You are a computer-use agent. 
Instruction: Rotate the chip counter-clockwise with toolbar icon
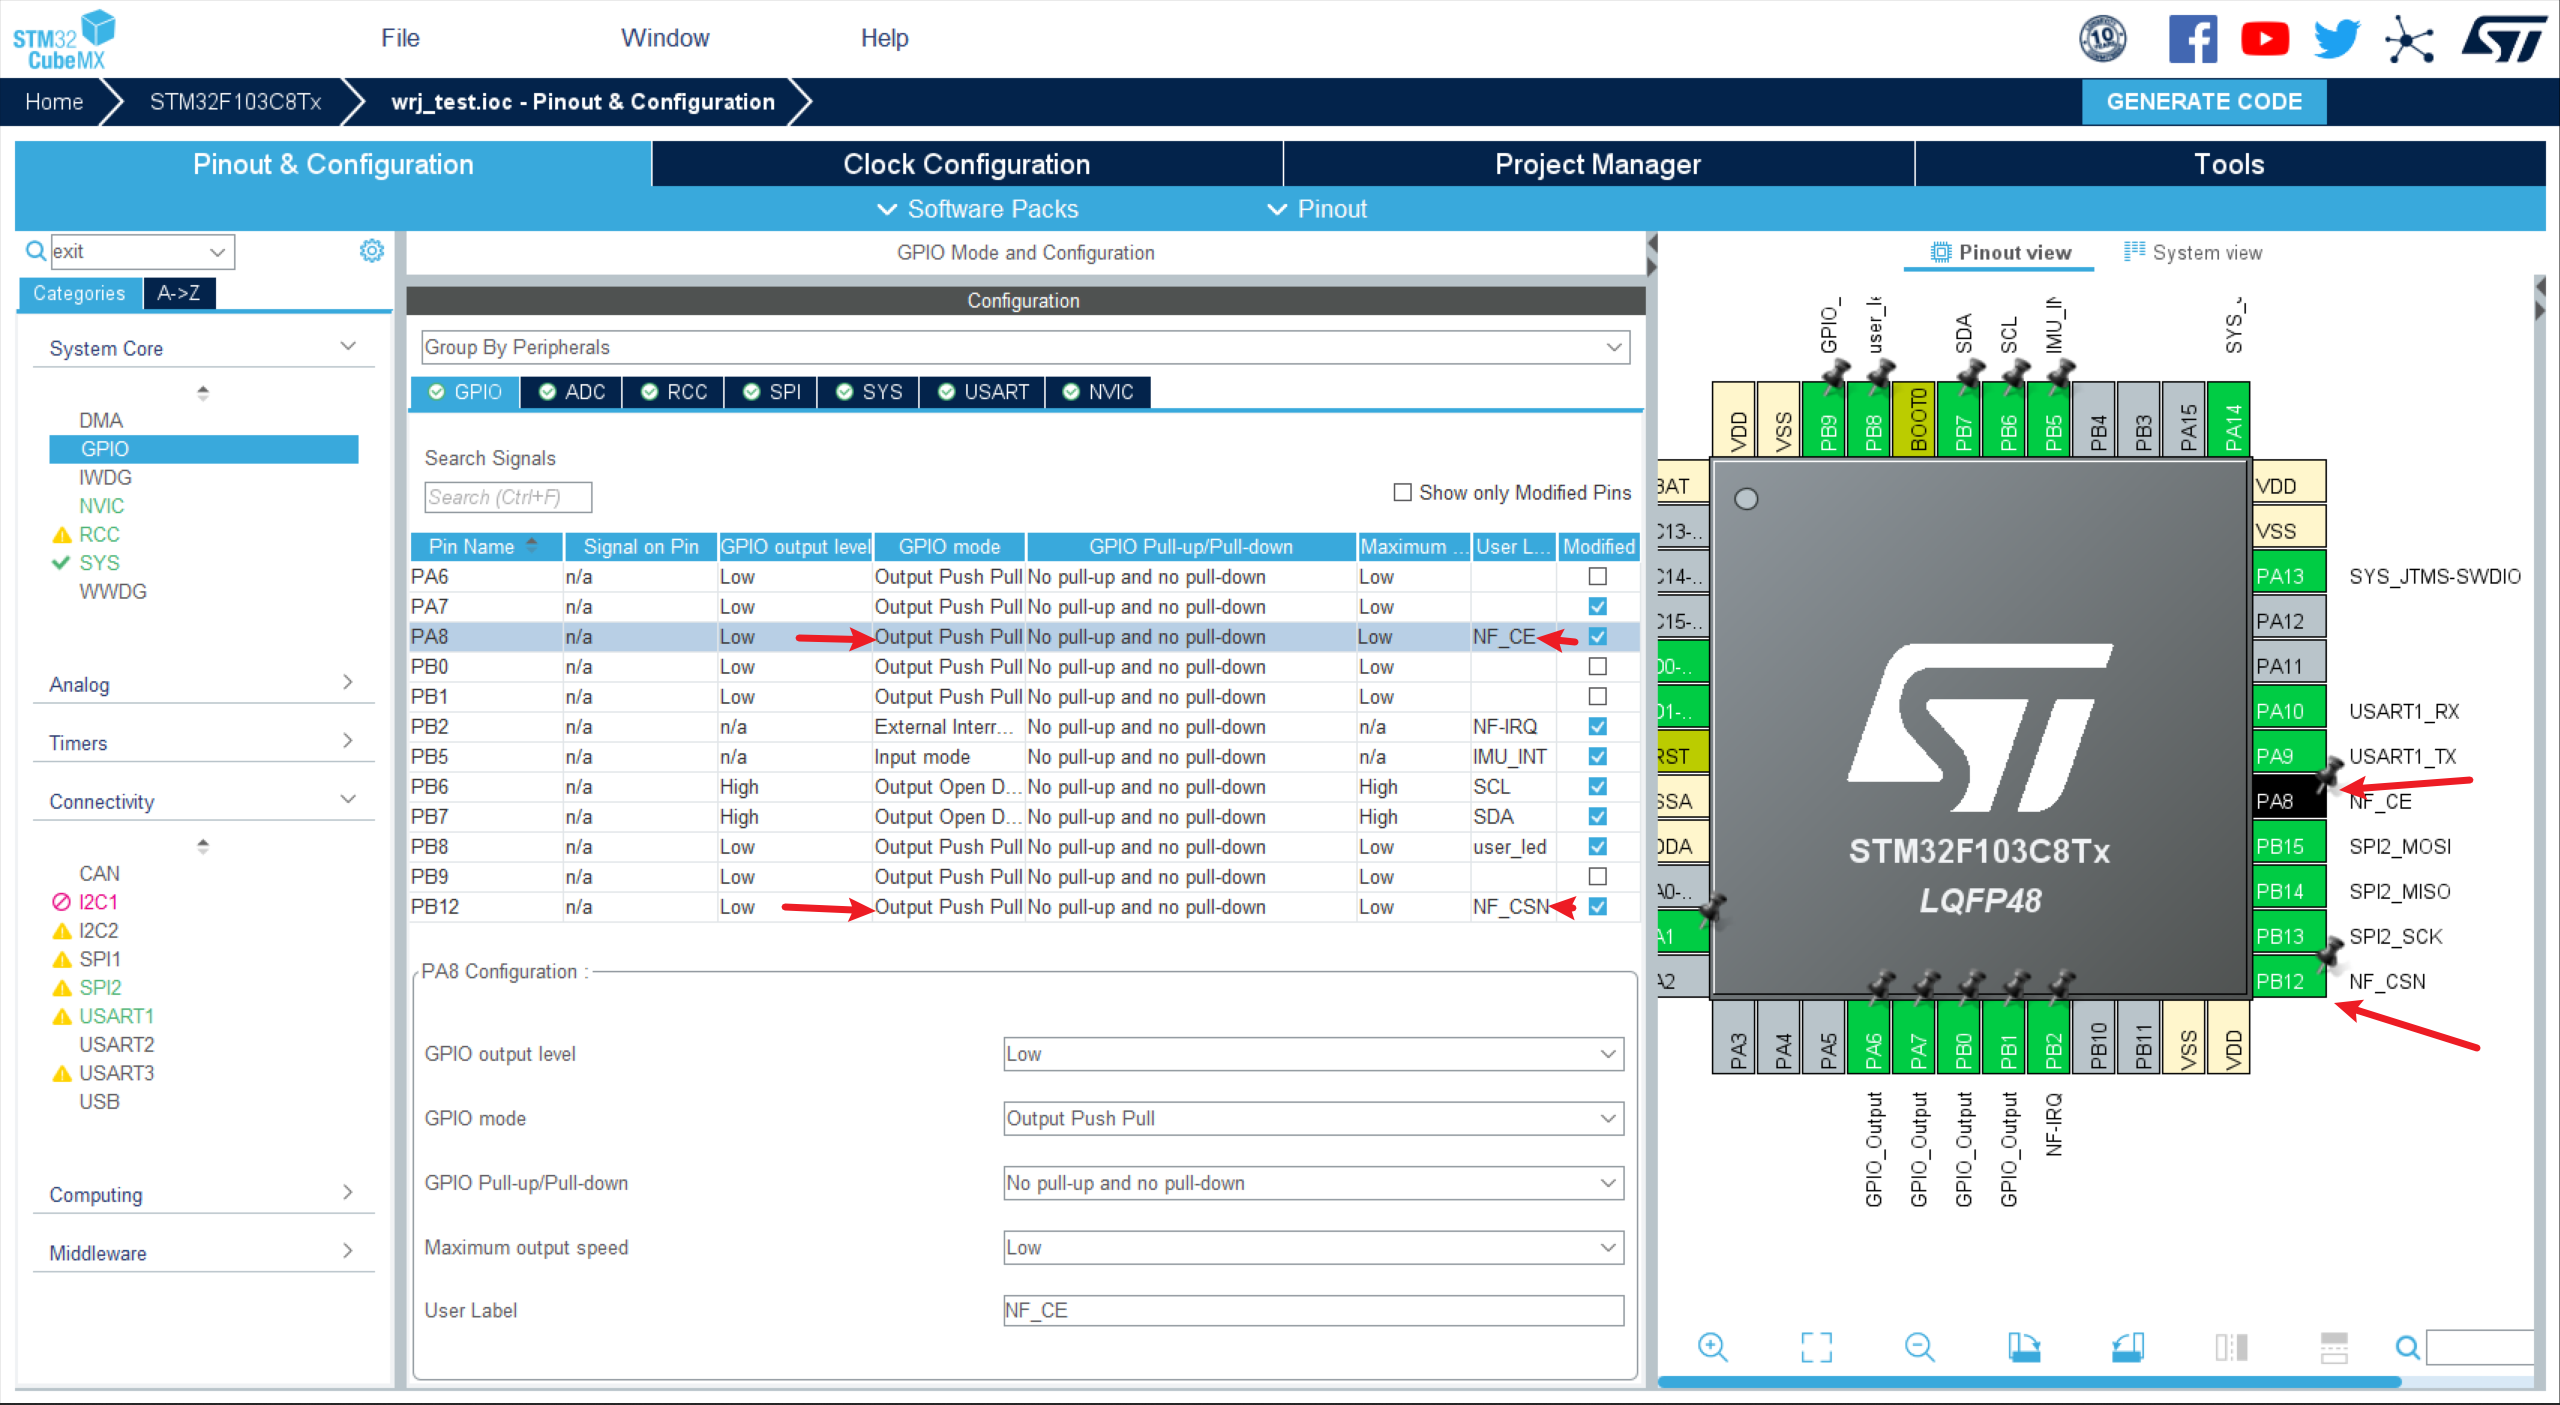click(2127, 1347)
